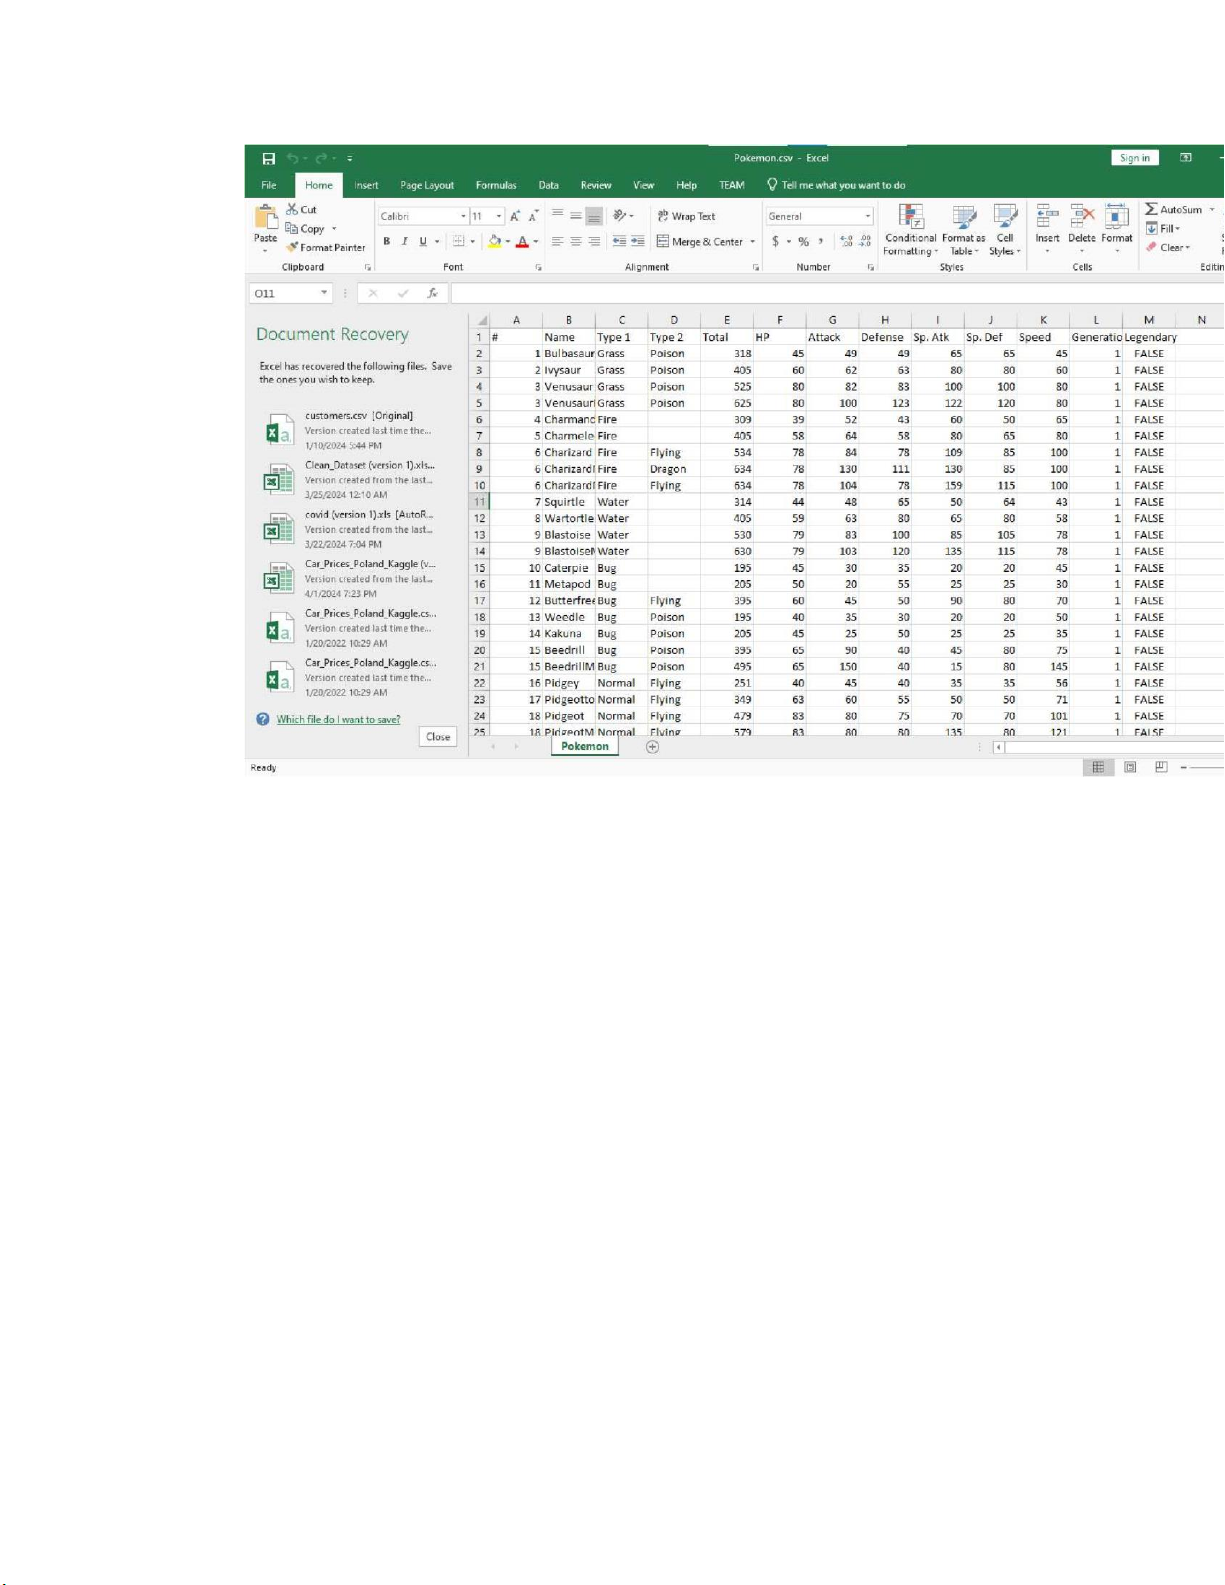Expand the General number format dropdown
Screen dimensions: 1225x1585
point(867,216)
